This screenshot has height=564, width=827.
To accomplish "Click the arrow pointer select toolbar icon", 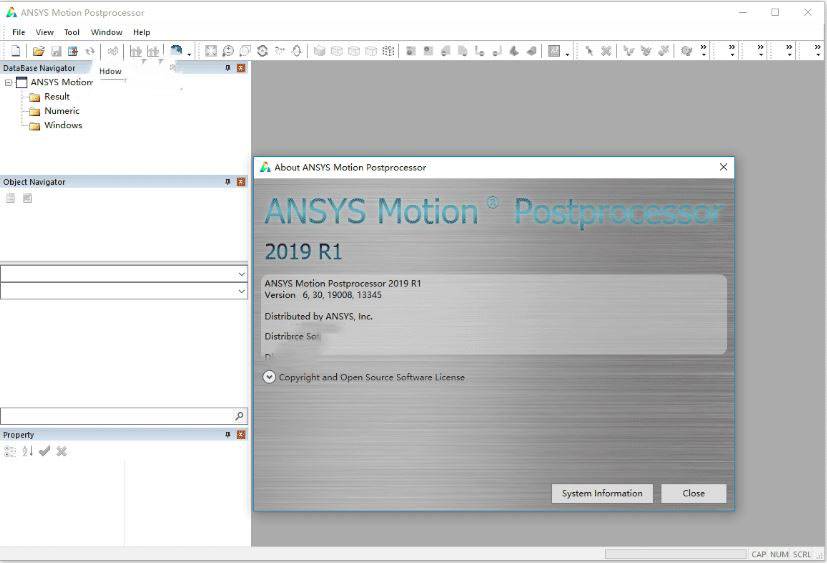I will tap(589, 51).
